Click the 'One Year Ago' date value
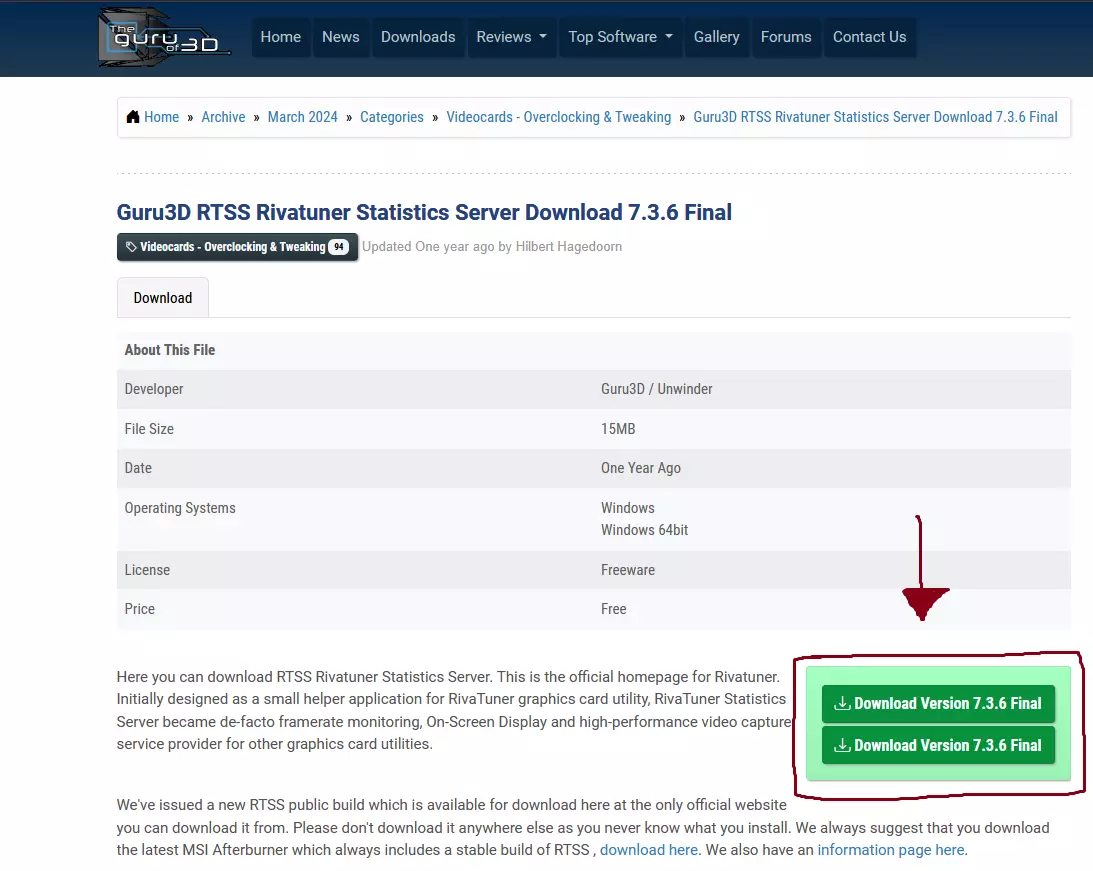Screen dimensions: 1093x871 pos(641,468)
